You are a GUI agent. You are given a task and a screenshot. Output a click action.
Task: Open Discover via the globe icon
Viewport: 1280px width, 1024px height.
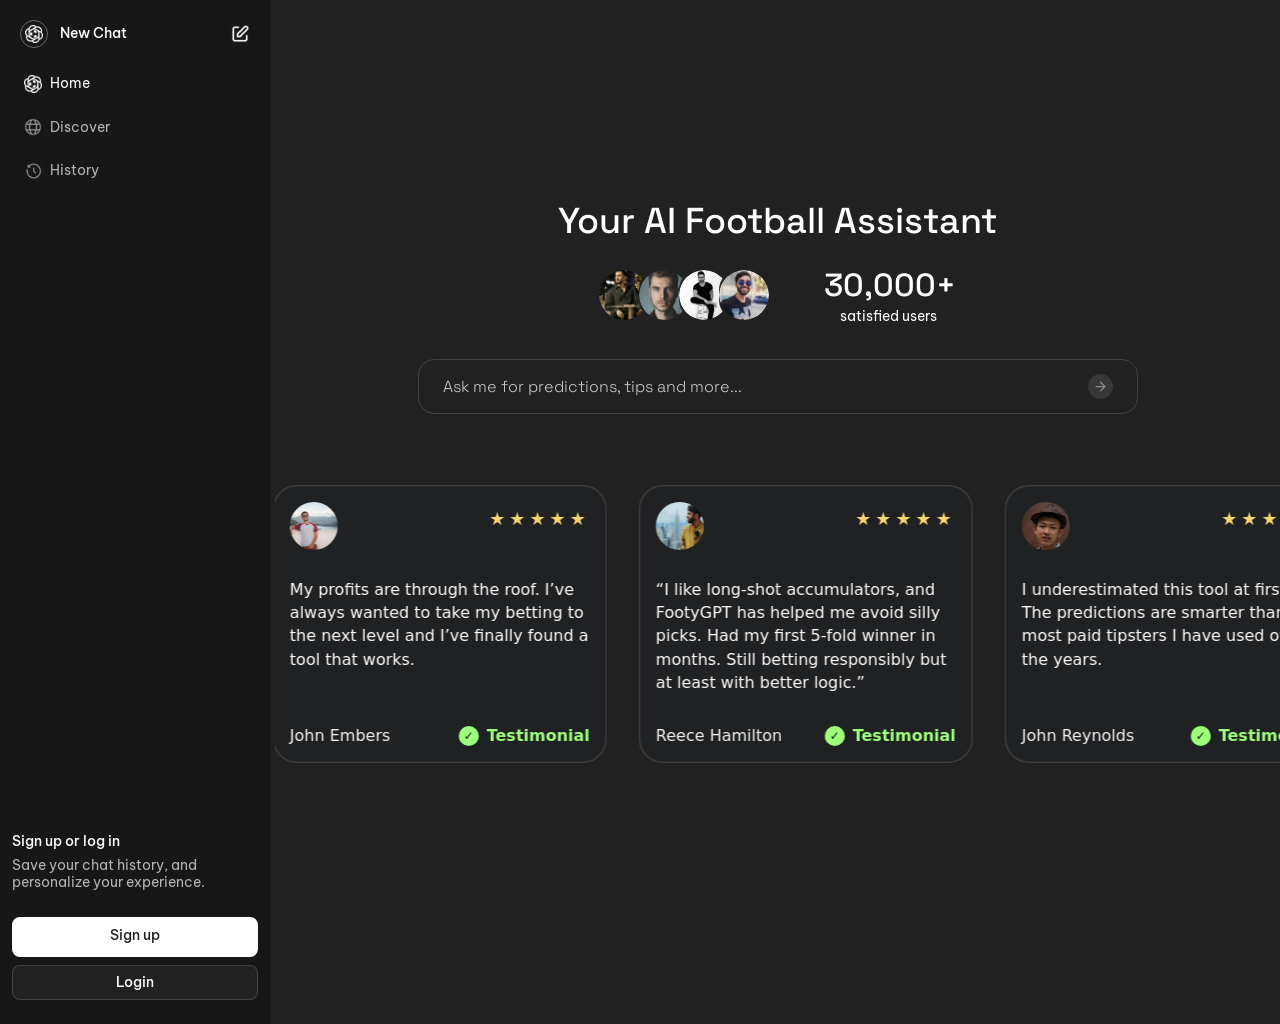click(33, 127)
